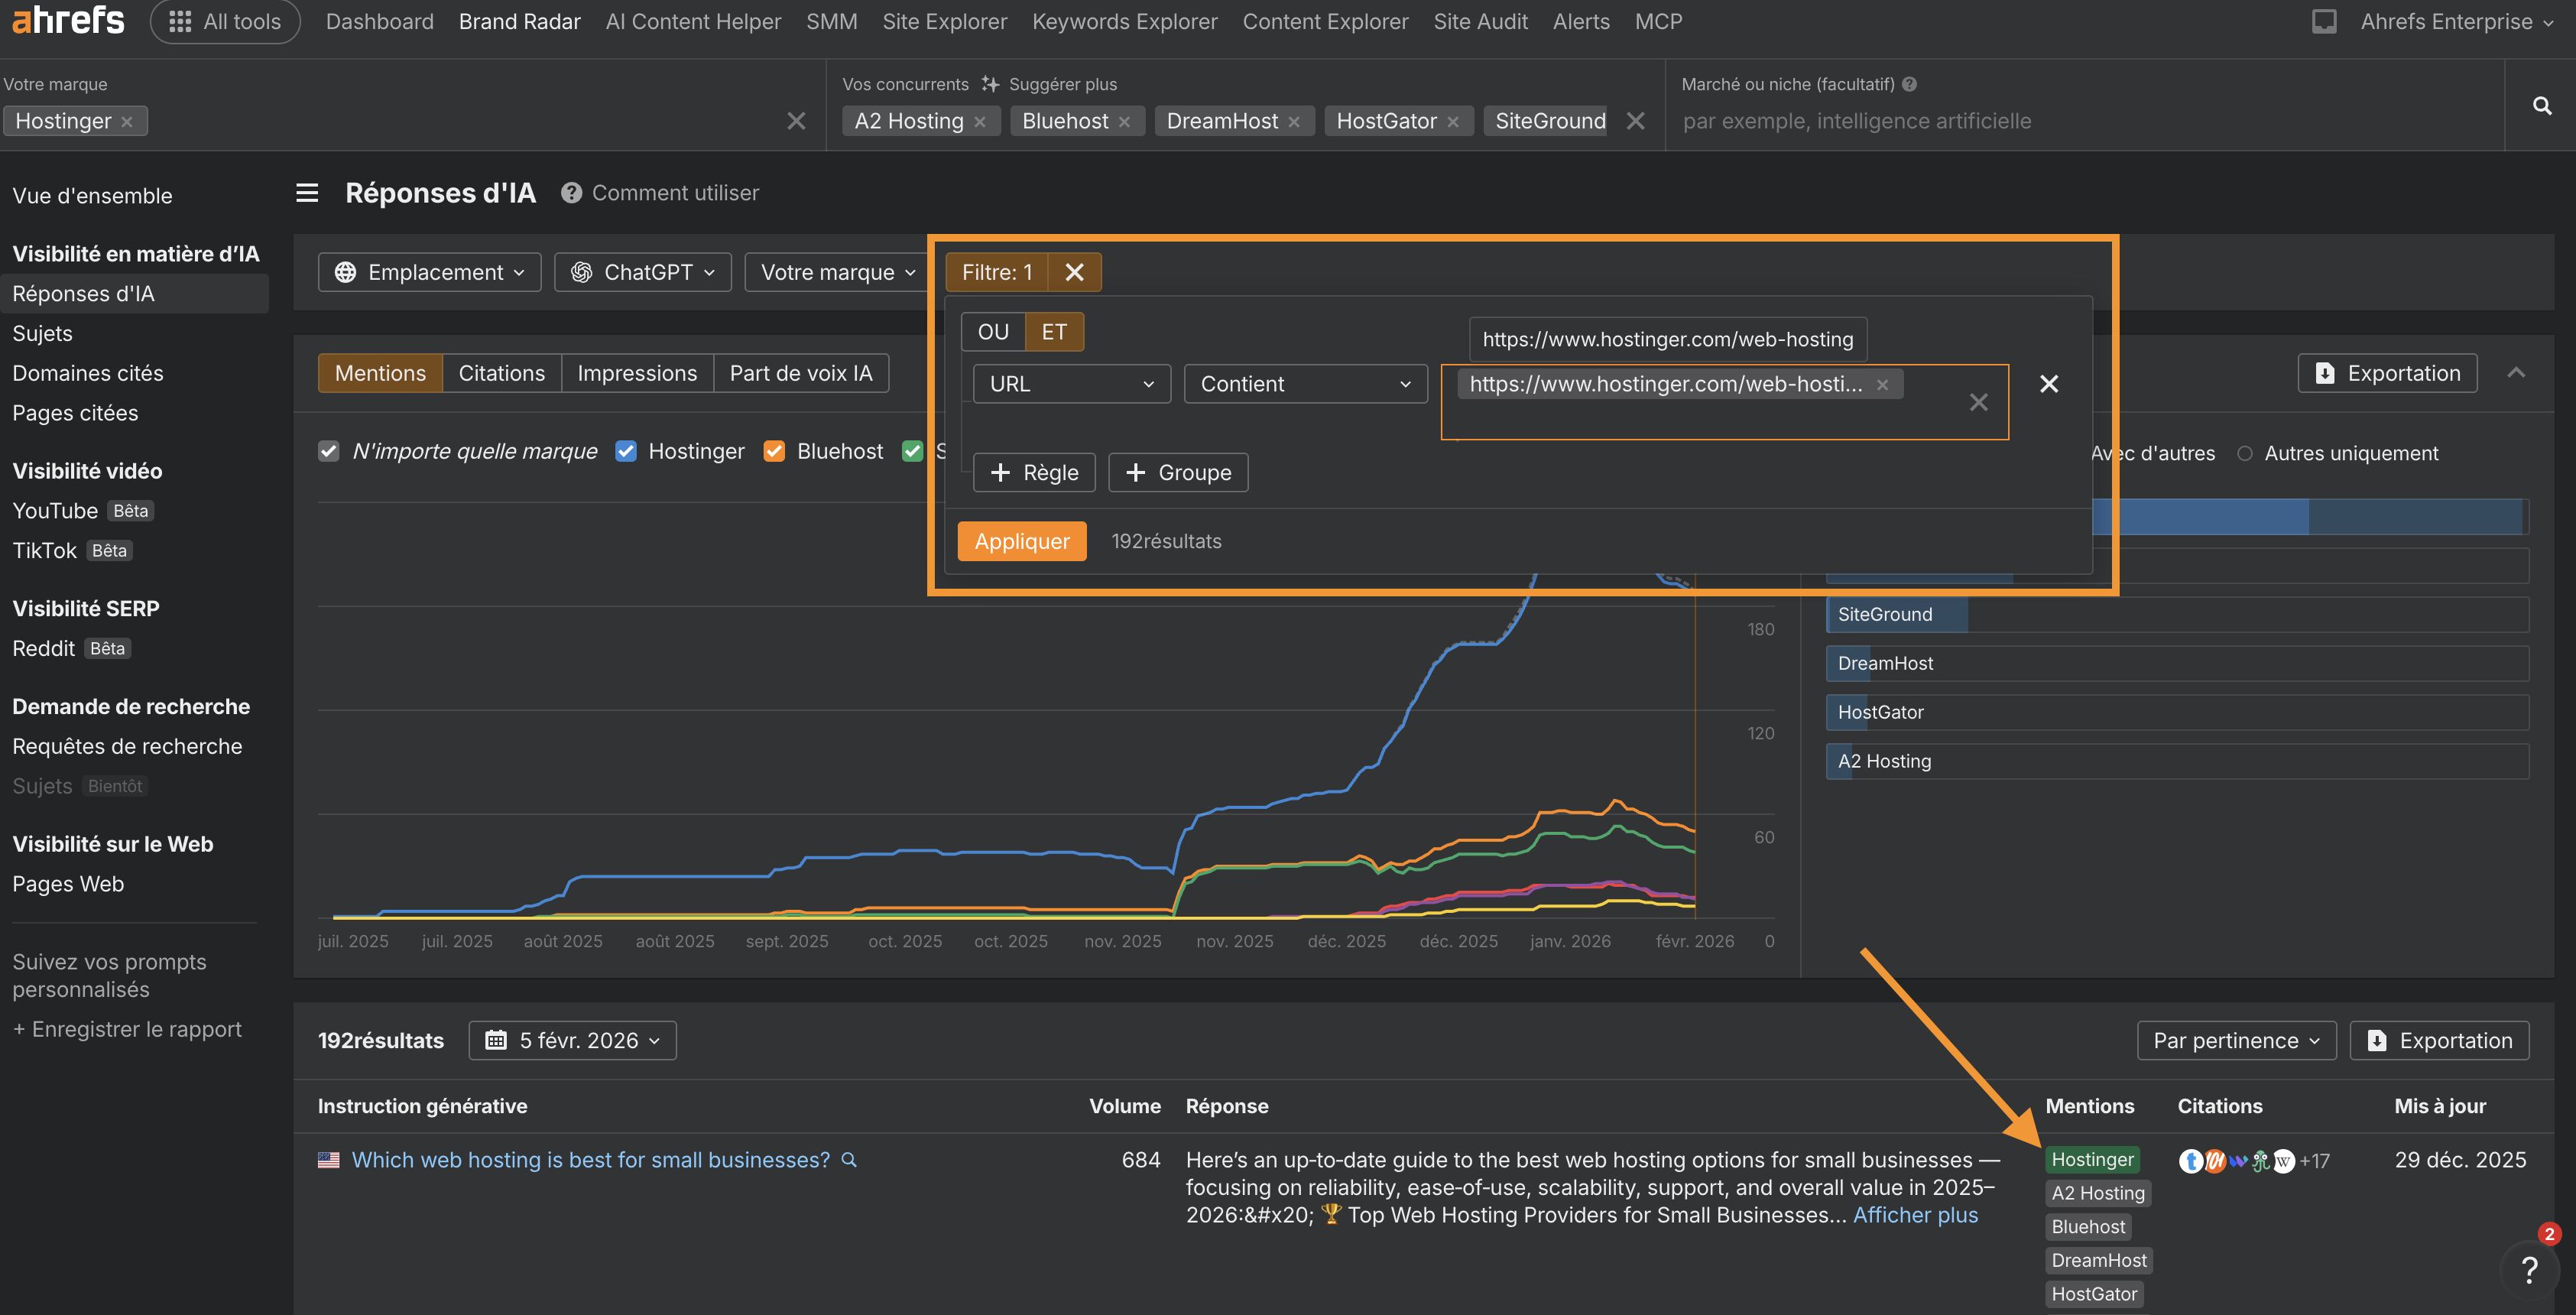Open the 5 févr. 2026 date picker

(573, 1040)
